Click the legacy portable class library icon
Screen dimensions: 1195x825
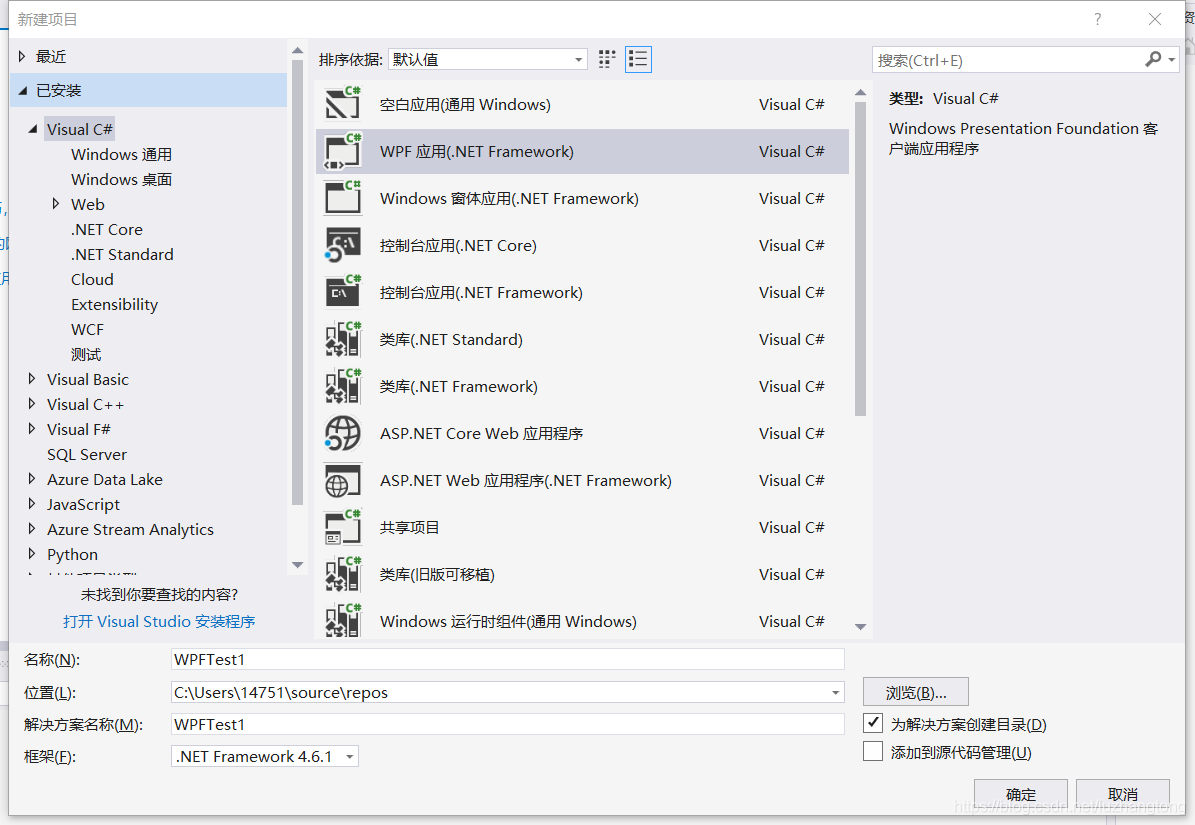pos(342,575)
